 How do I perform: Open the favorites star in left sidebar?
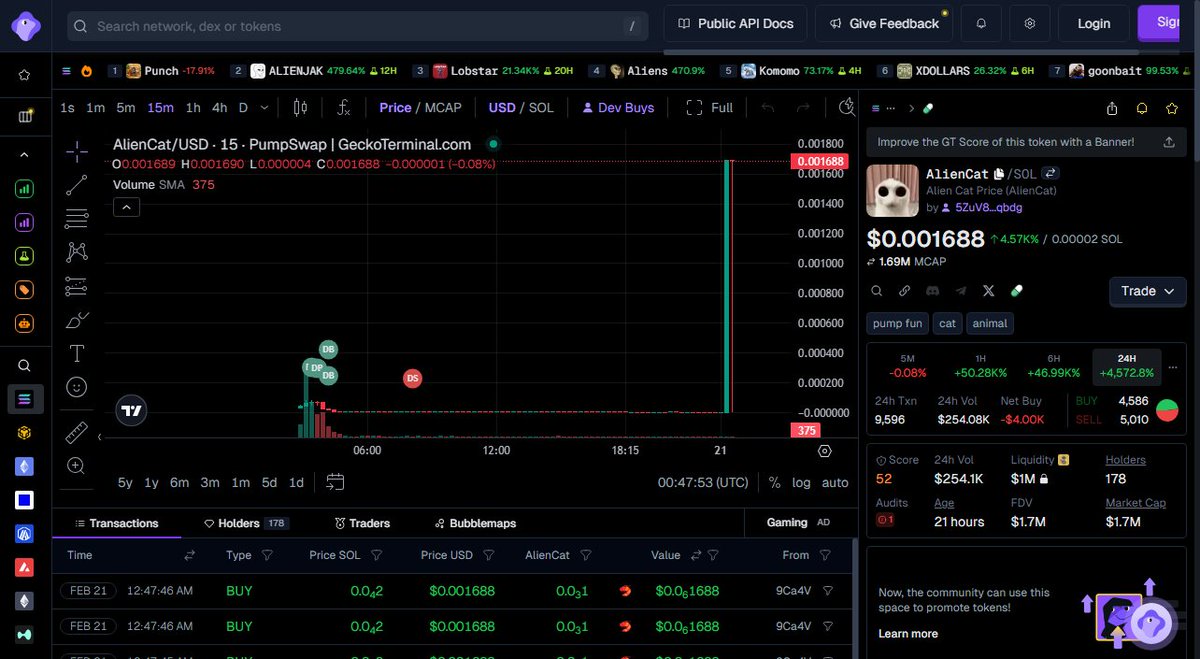(x=24, y=74)
